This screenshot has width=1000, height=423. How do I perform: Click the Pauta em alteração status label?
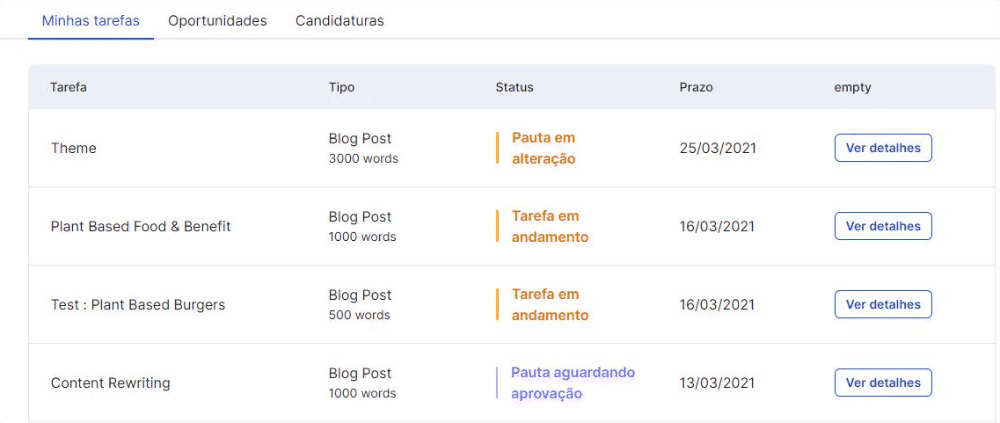click(x=544, y=148)
